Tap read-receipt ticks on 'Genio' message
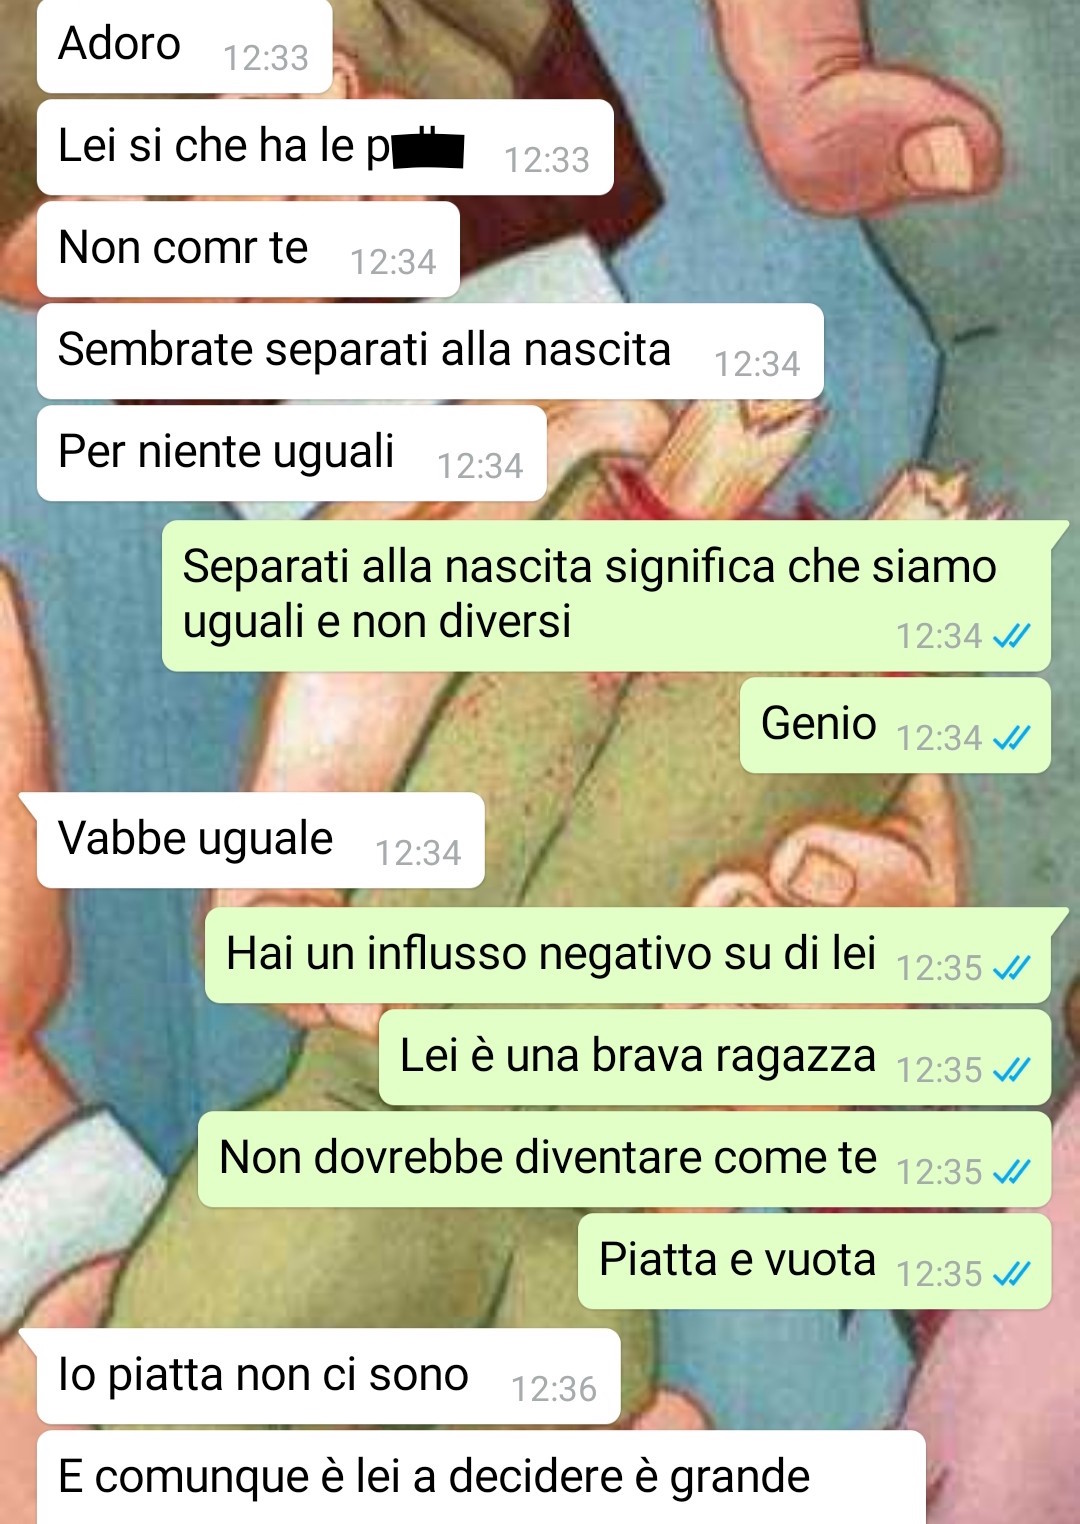The image size is (1080, 1524). click(1012, 738)
